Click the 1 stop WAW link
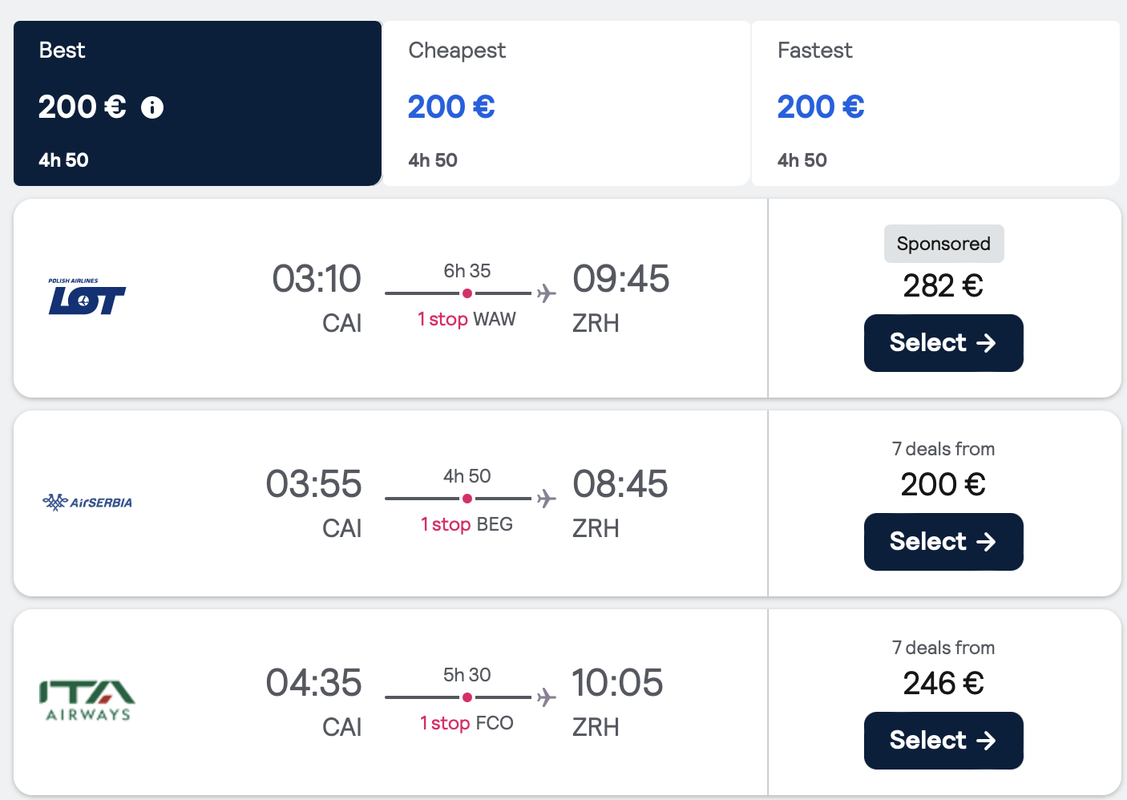This screenshot has height=800, width=1127. (466, 319)
